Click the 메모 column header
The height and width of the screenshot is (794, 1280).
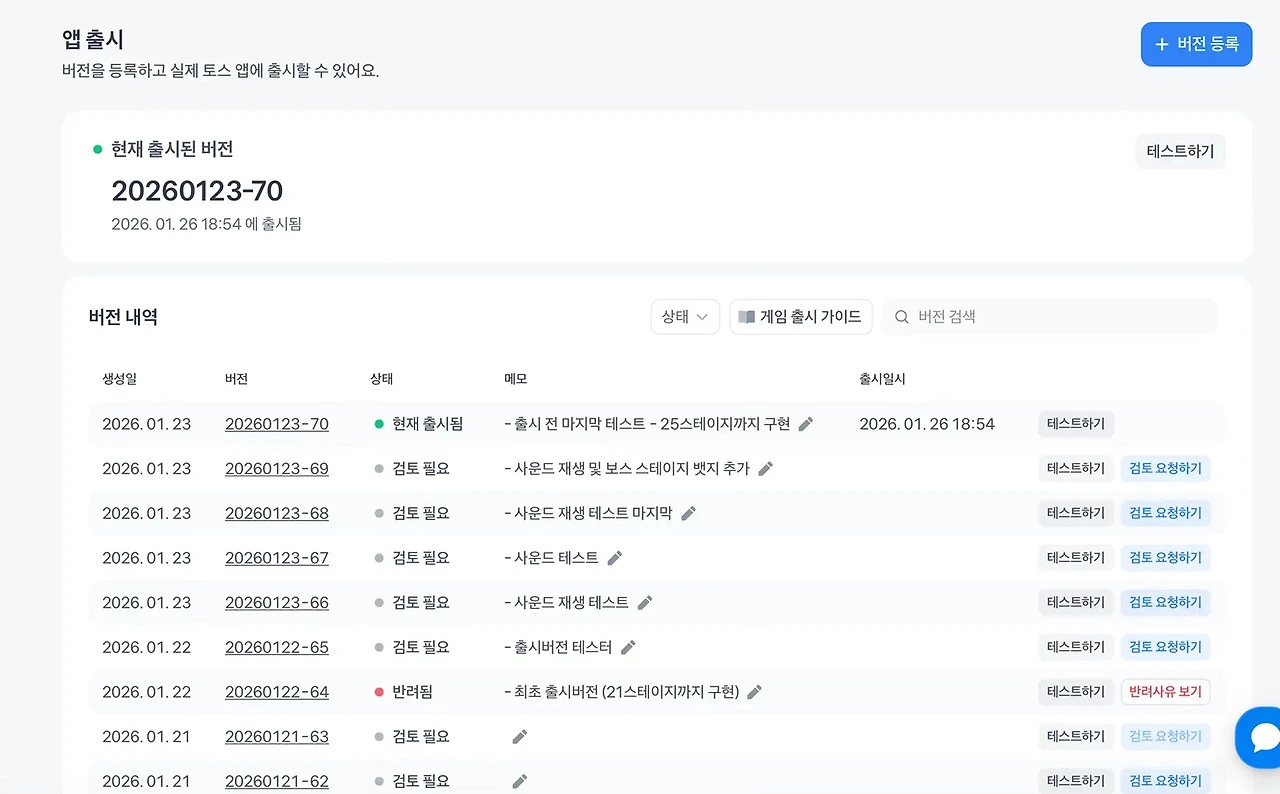click(x=515, y=380)
